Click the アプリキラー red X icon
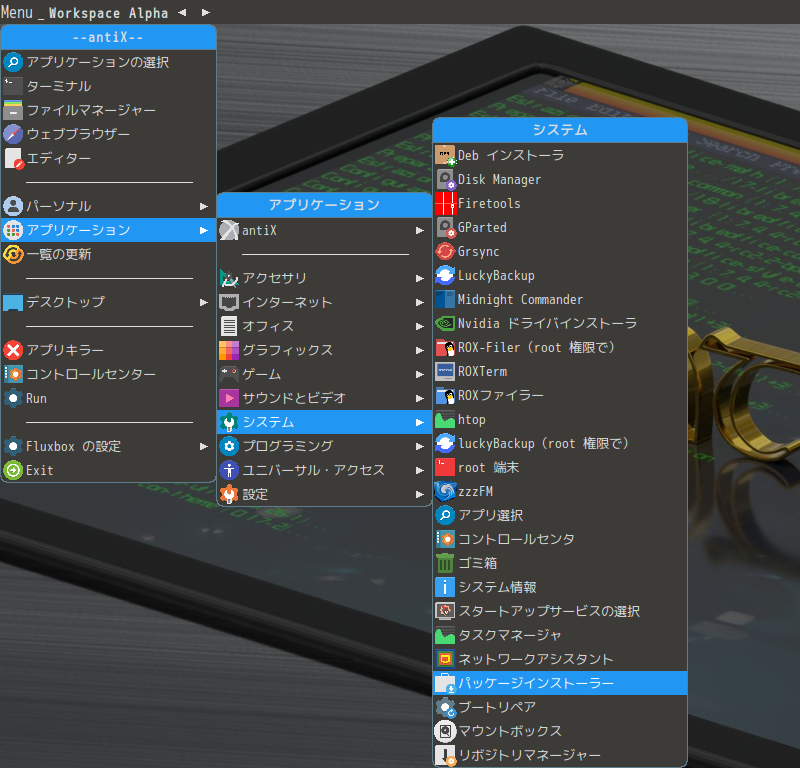This screenshot has height=768, width=800. pos(13,350)
